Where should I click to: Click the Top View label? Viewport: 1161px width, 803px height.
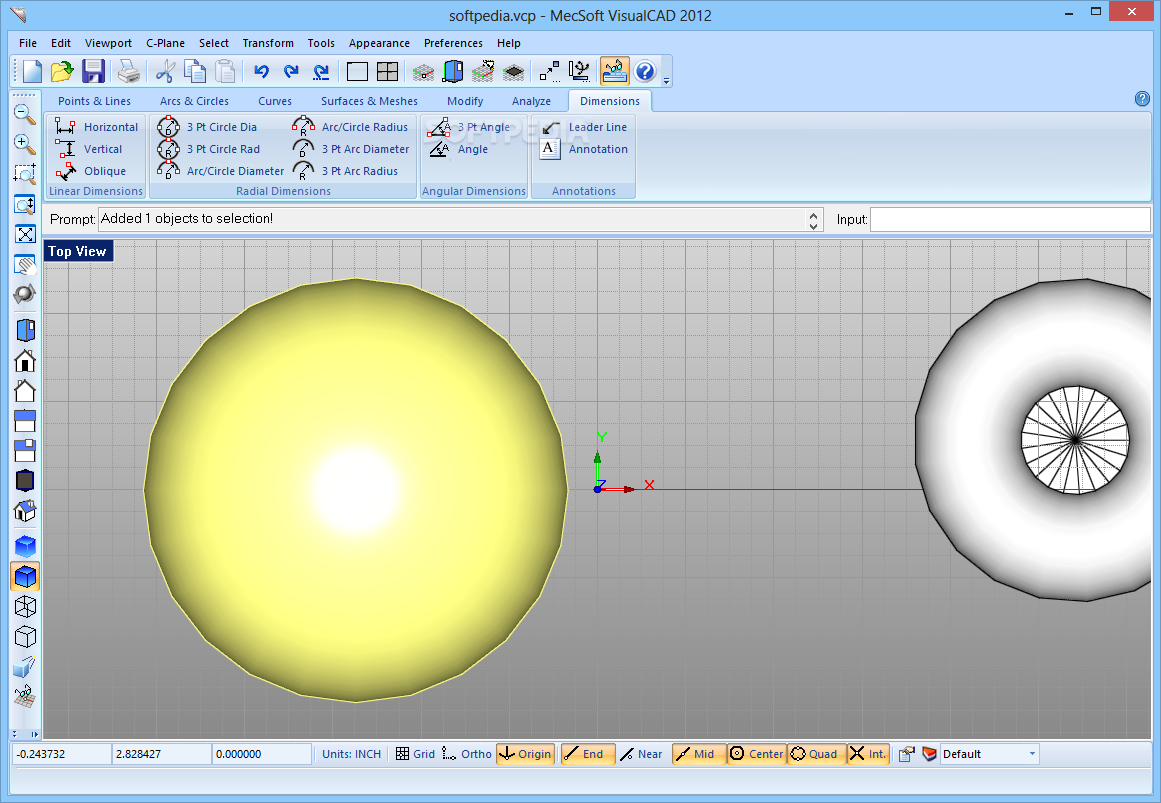pyautogui.click(x=78, y=251)
